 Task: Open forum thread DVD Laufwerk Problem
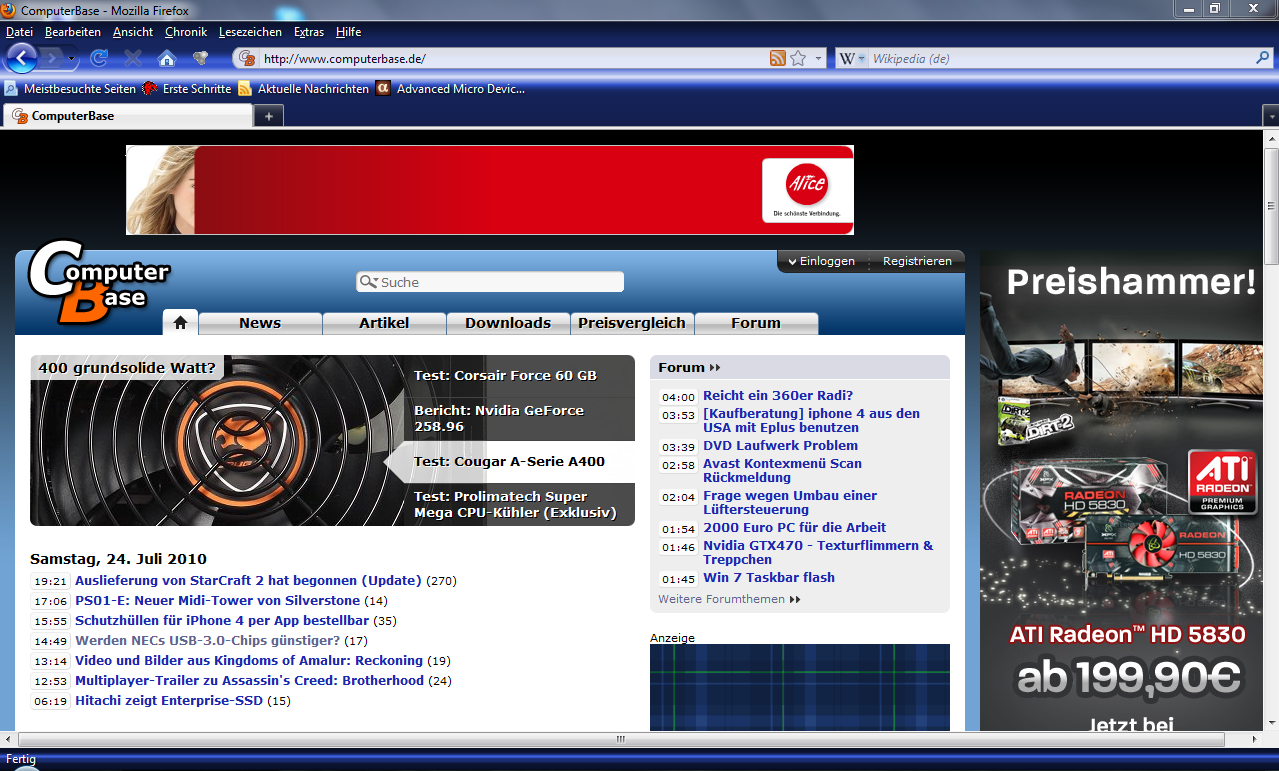780,446
